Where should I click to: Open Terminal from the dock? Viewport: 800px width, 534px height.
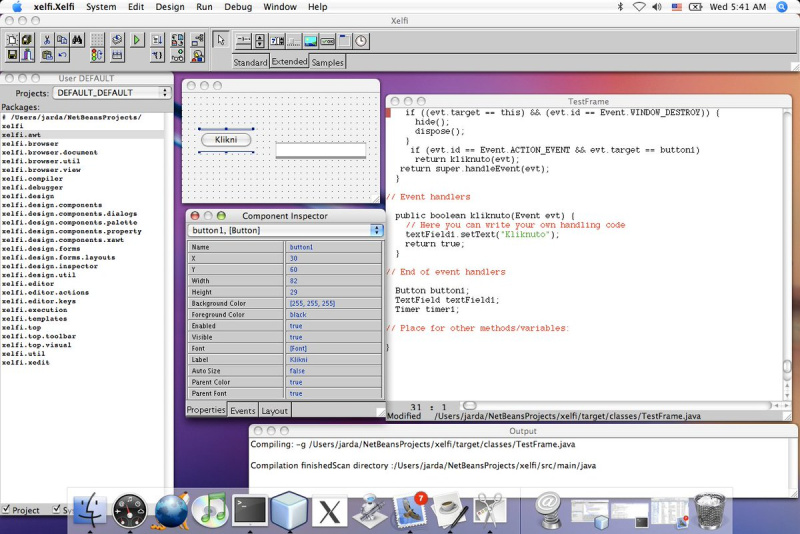249,510
